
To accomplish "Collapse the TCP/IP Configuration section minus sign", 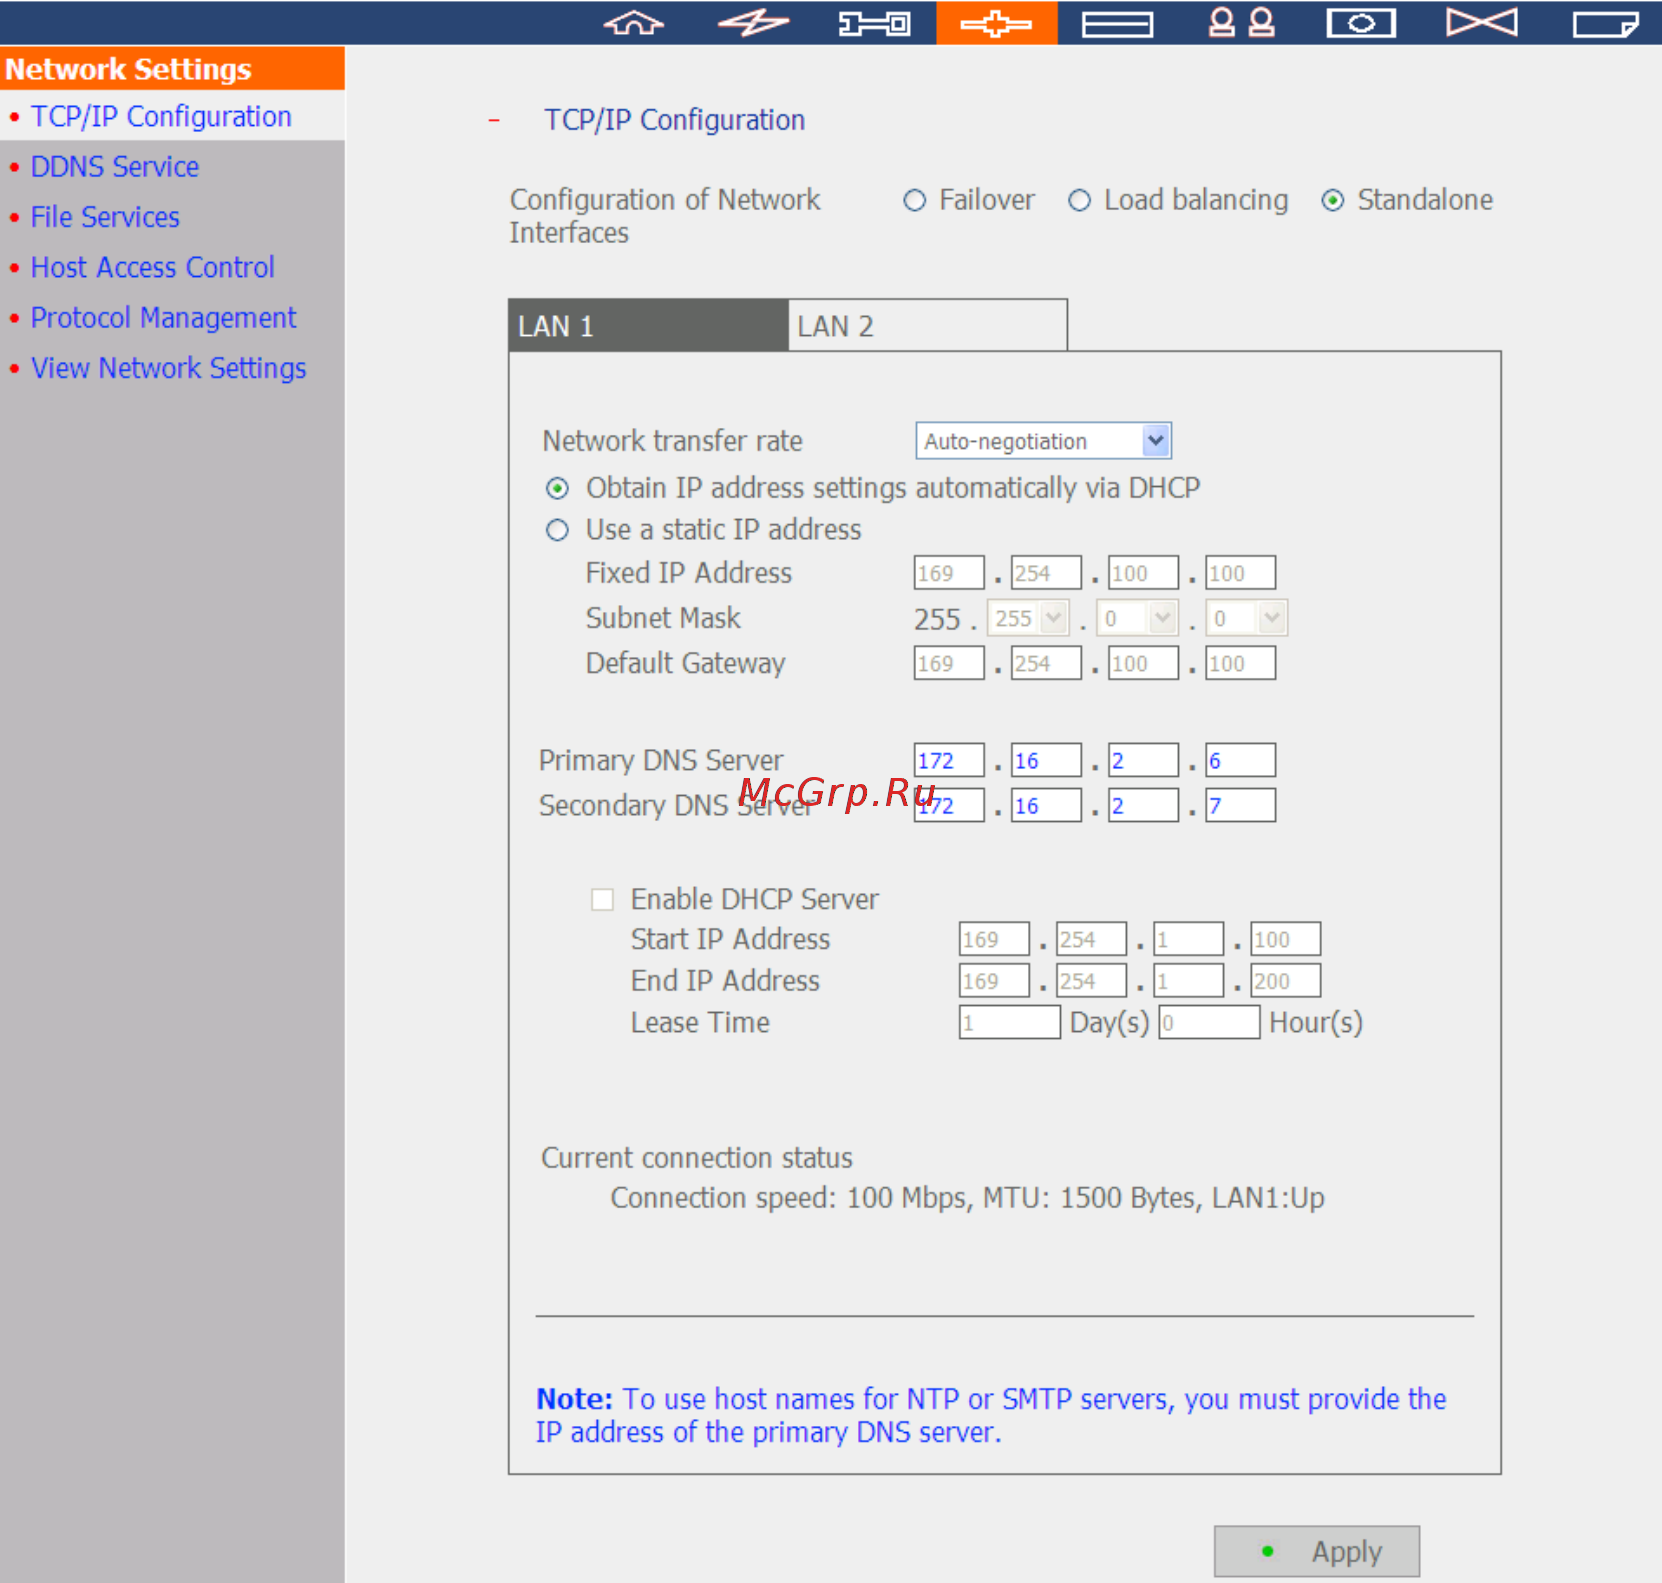I will 494,121.
